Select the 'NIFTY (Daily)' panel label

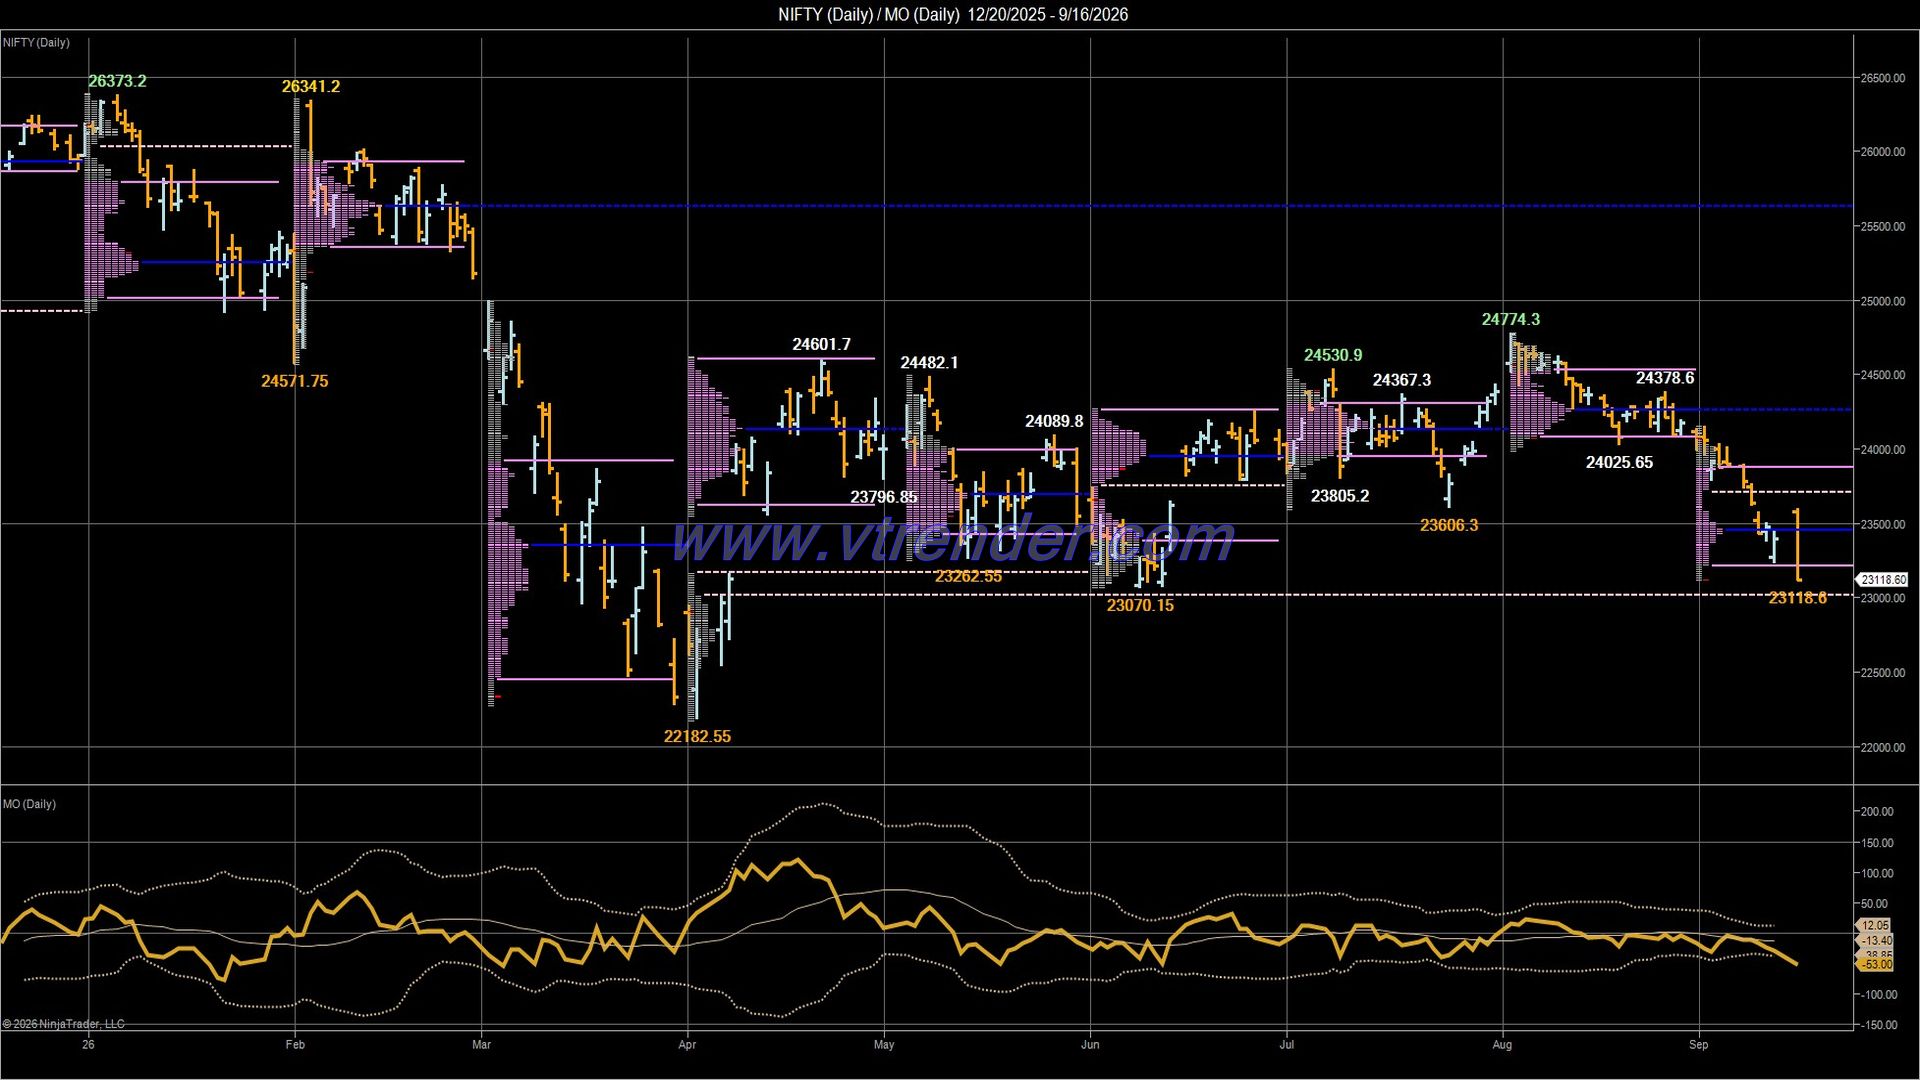37,43
